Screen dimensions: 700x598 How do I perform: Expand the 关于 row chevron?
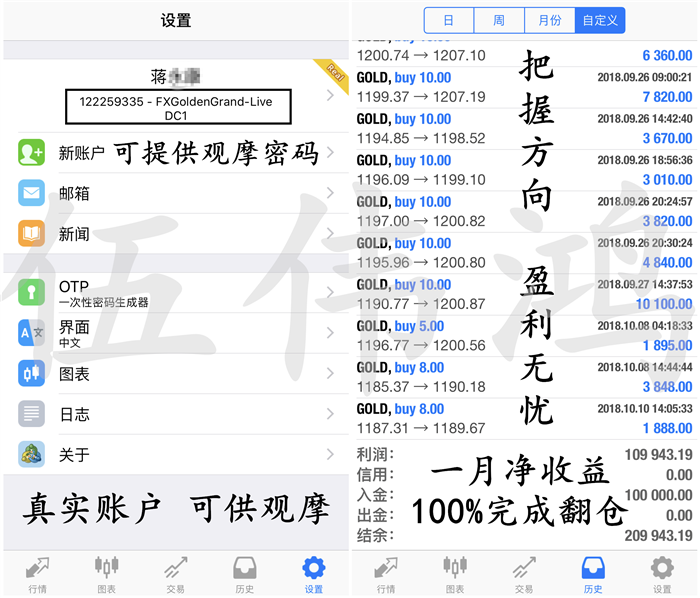click(330, 454)
